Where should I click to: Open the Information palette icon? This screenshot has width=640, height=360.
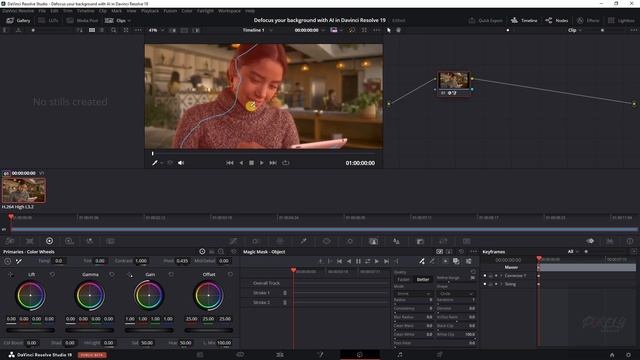coord(630,241)
